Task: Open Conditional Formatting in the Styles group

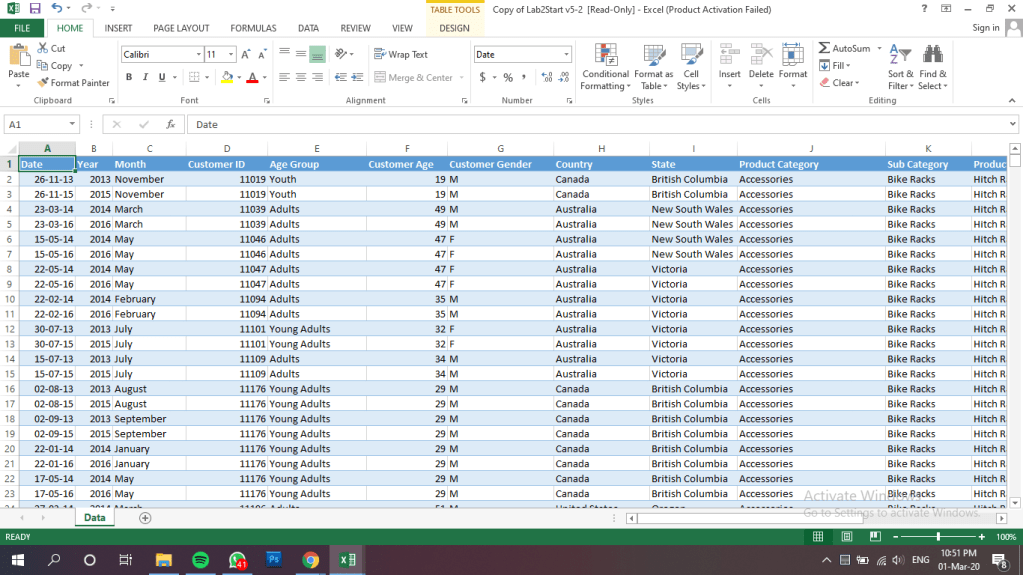Action: 605,57
